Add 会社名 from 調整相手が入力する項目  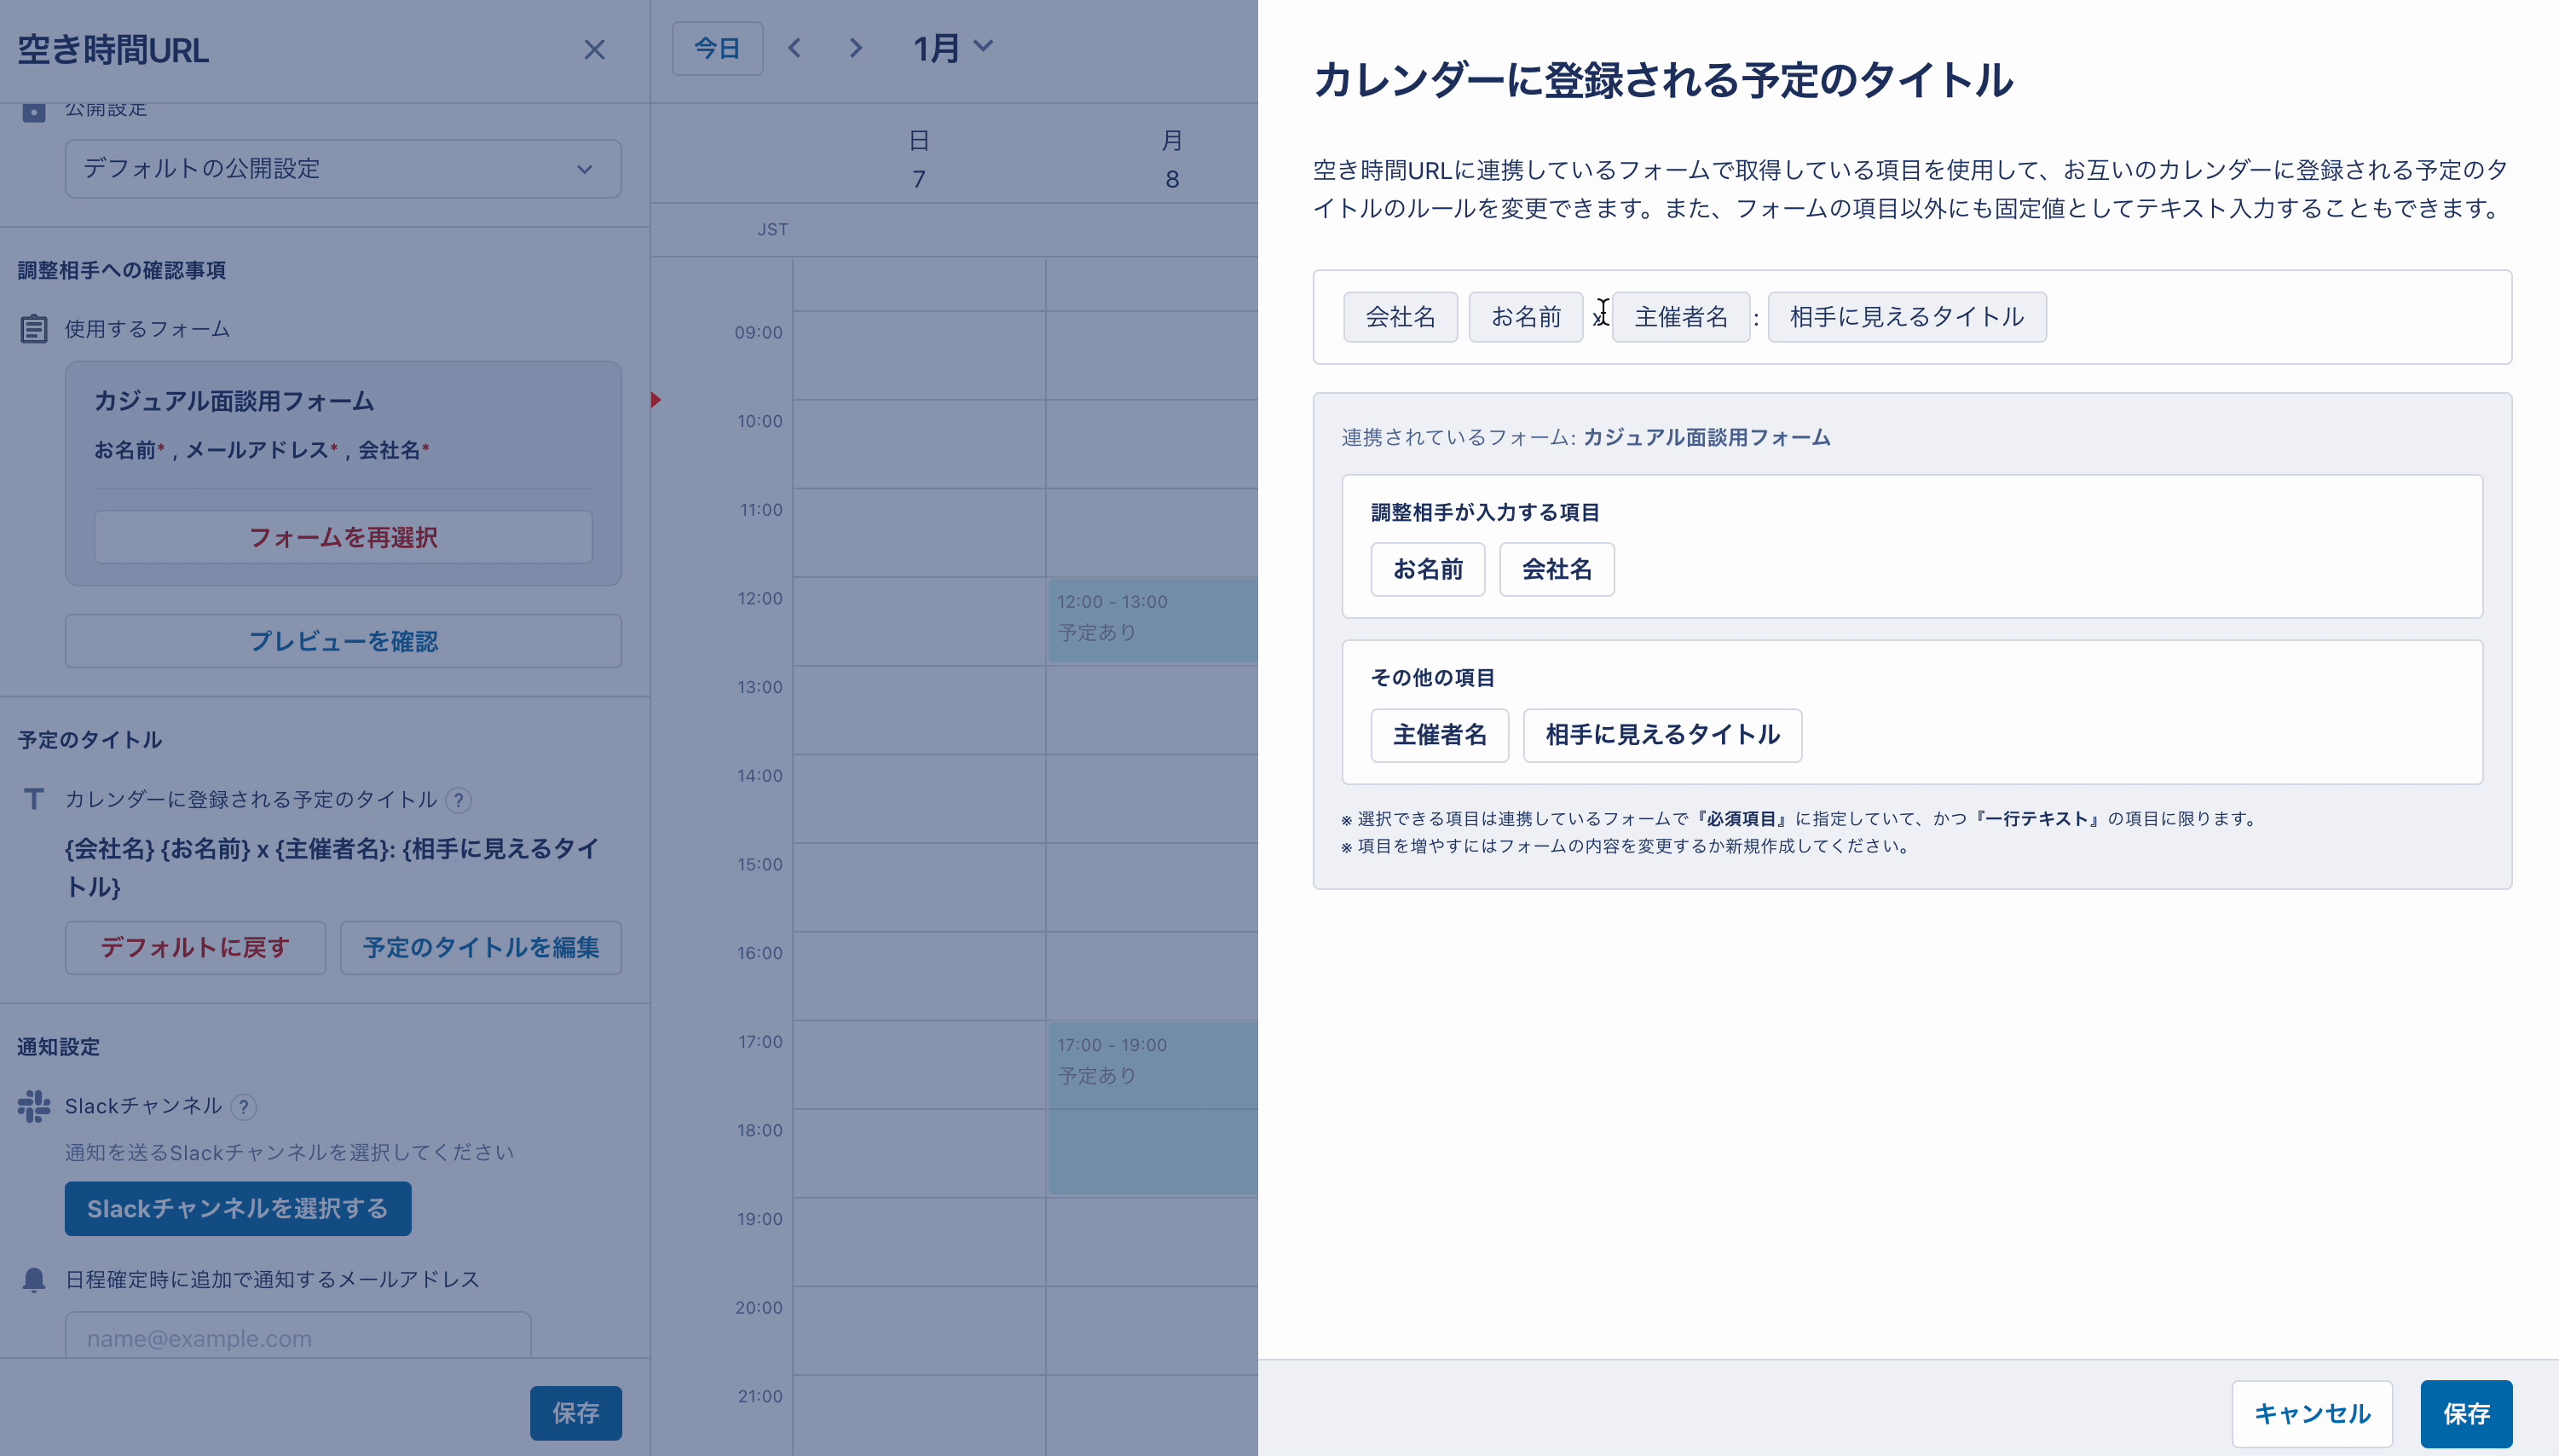[x=1557, y=569]
